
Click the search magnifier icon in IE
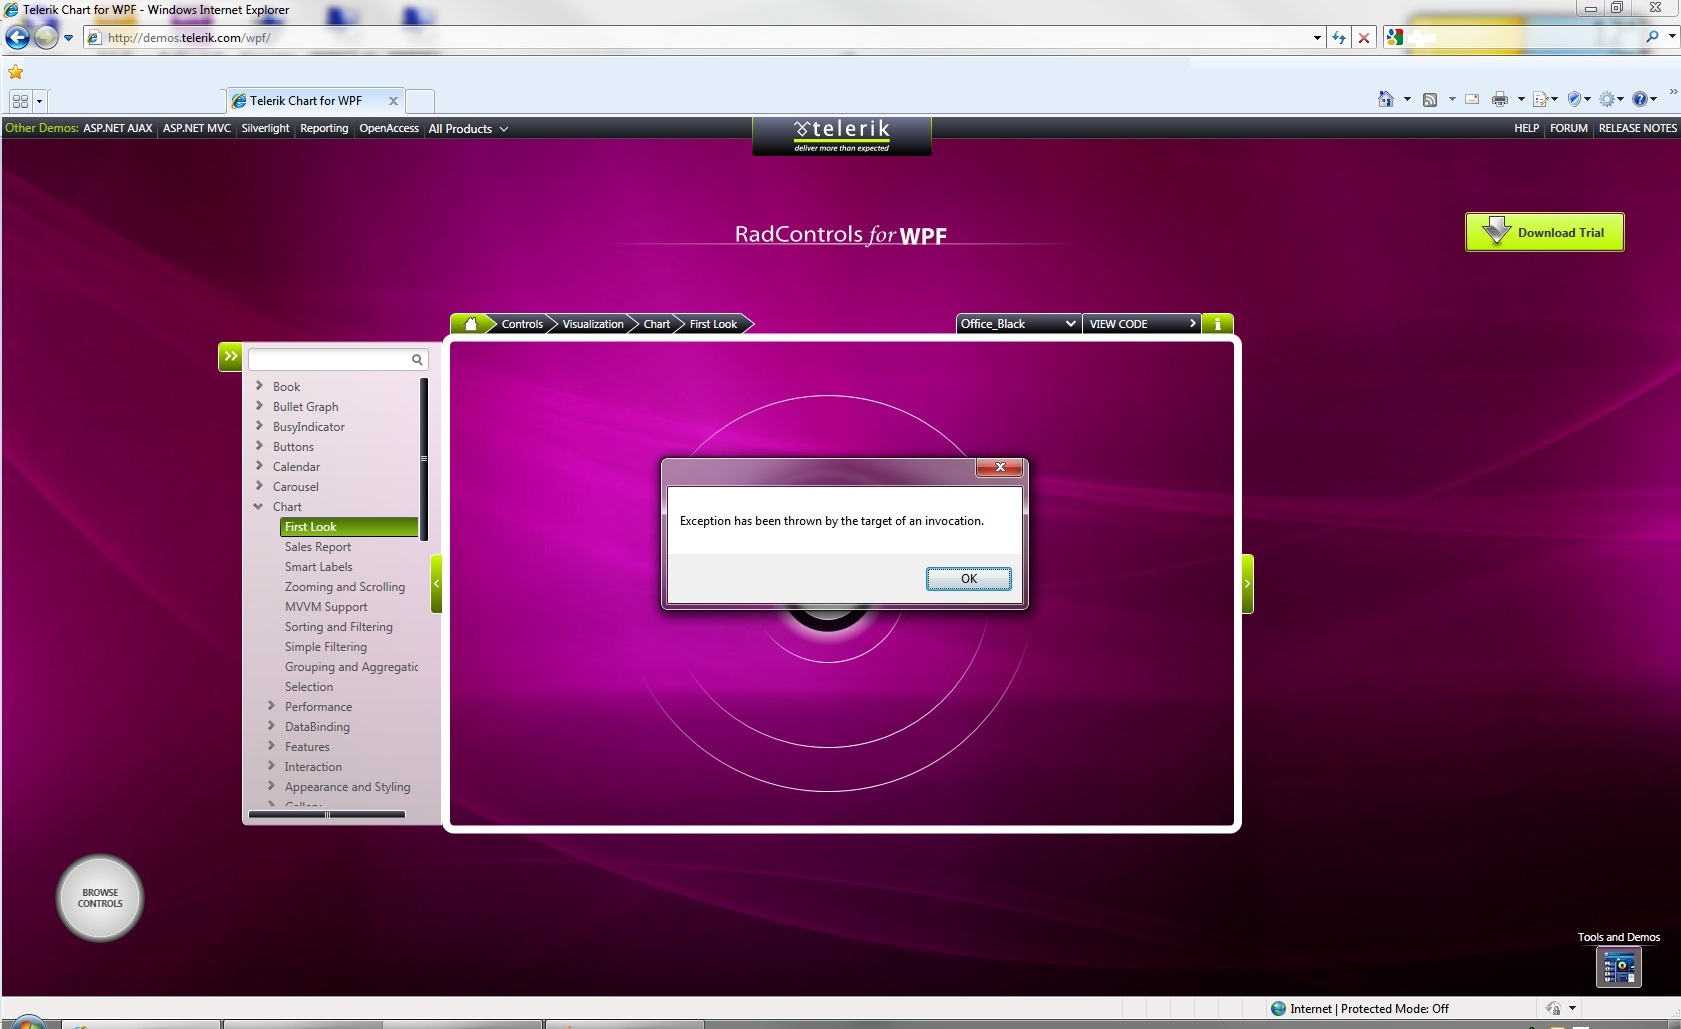1652,37
